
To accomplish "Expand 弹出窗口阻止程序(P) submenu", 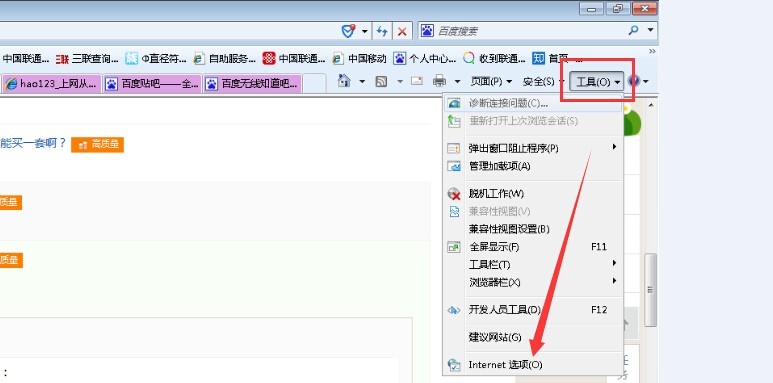I will click(x=533, y=148).
